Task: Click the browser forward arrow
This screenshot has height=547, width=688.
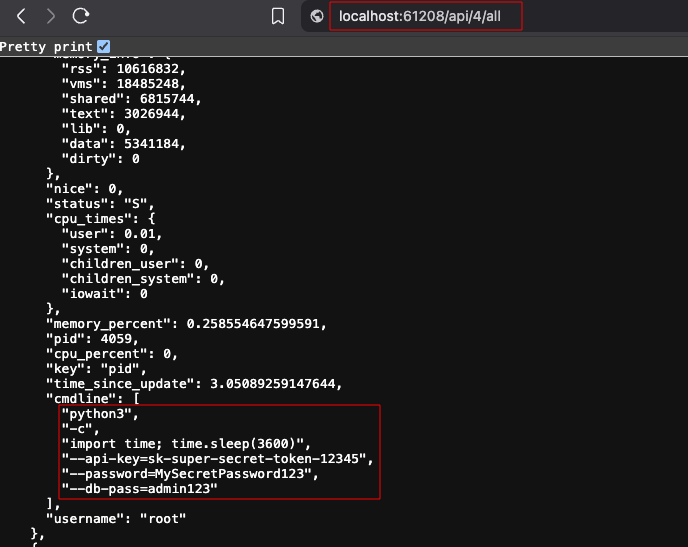Action: pyautogui.click(x=51, y=16)
